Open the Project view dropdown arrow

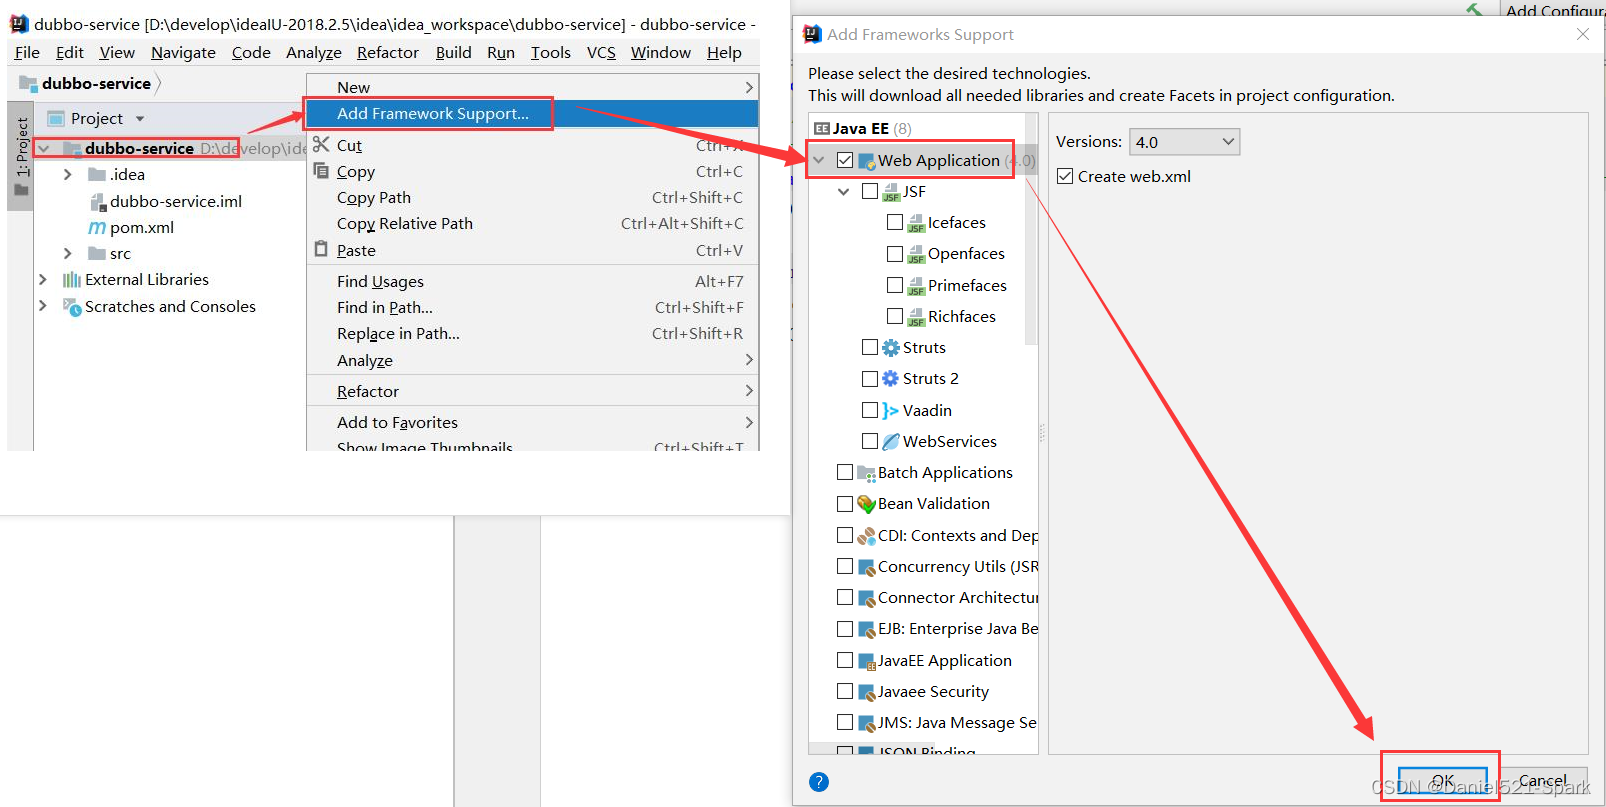tap(140, 119)
